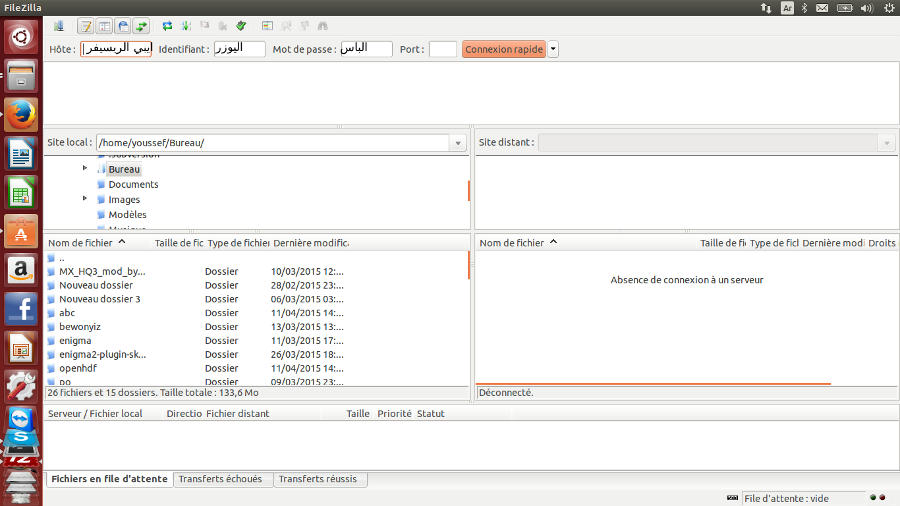This screenshot has height=506, width=900.
Task: Open Ubuntu Dash from launcher
Action: point(21,37)
